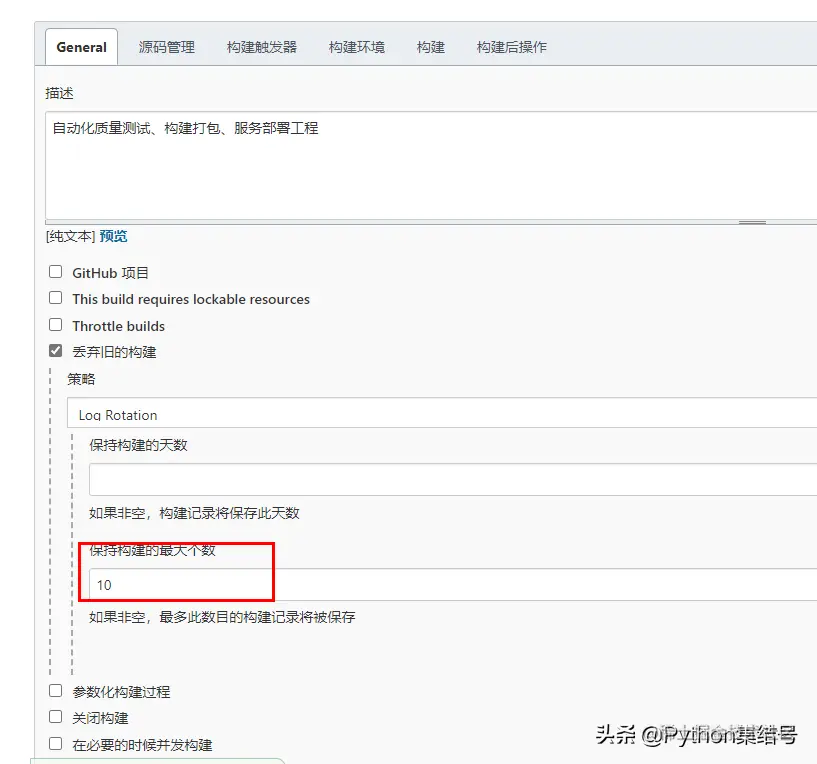Viewport: 817px width, 764px height.
Task: Enable the GitHub 项目 checkbox
Action: [x=56, y=272]
